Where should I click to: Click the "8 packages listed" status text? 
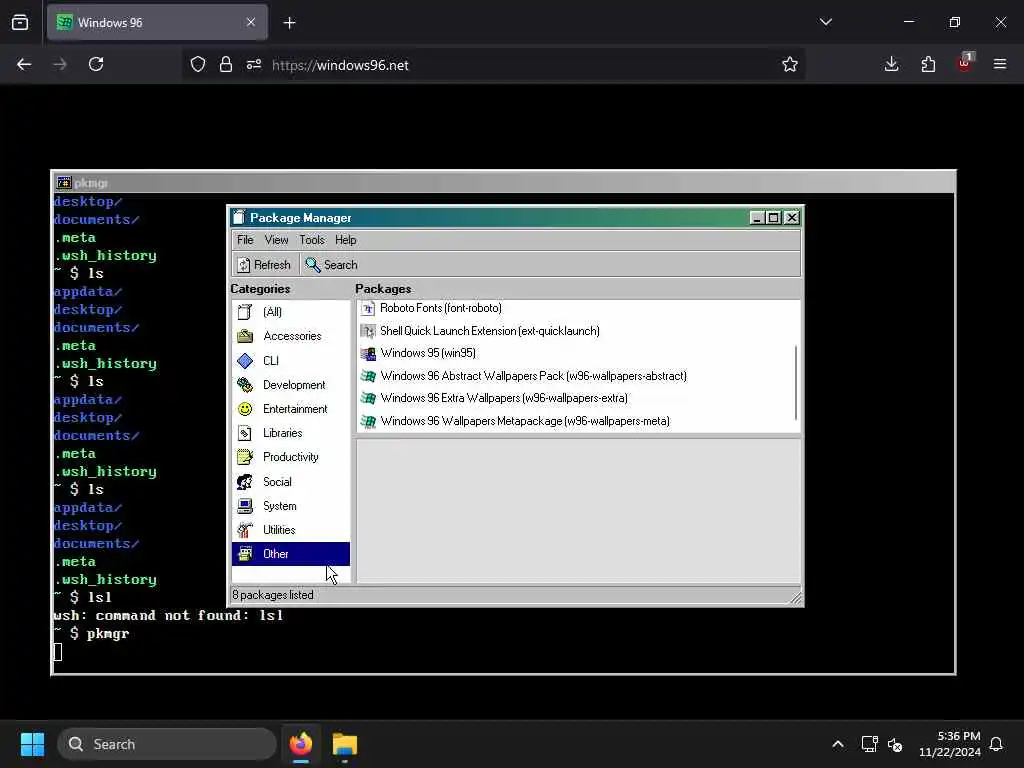pos(273,595)
